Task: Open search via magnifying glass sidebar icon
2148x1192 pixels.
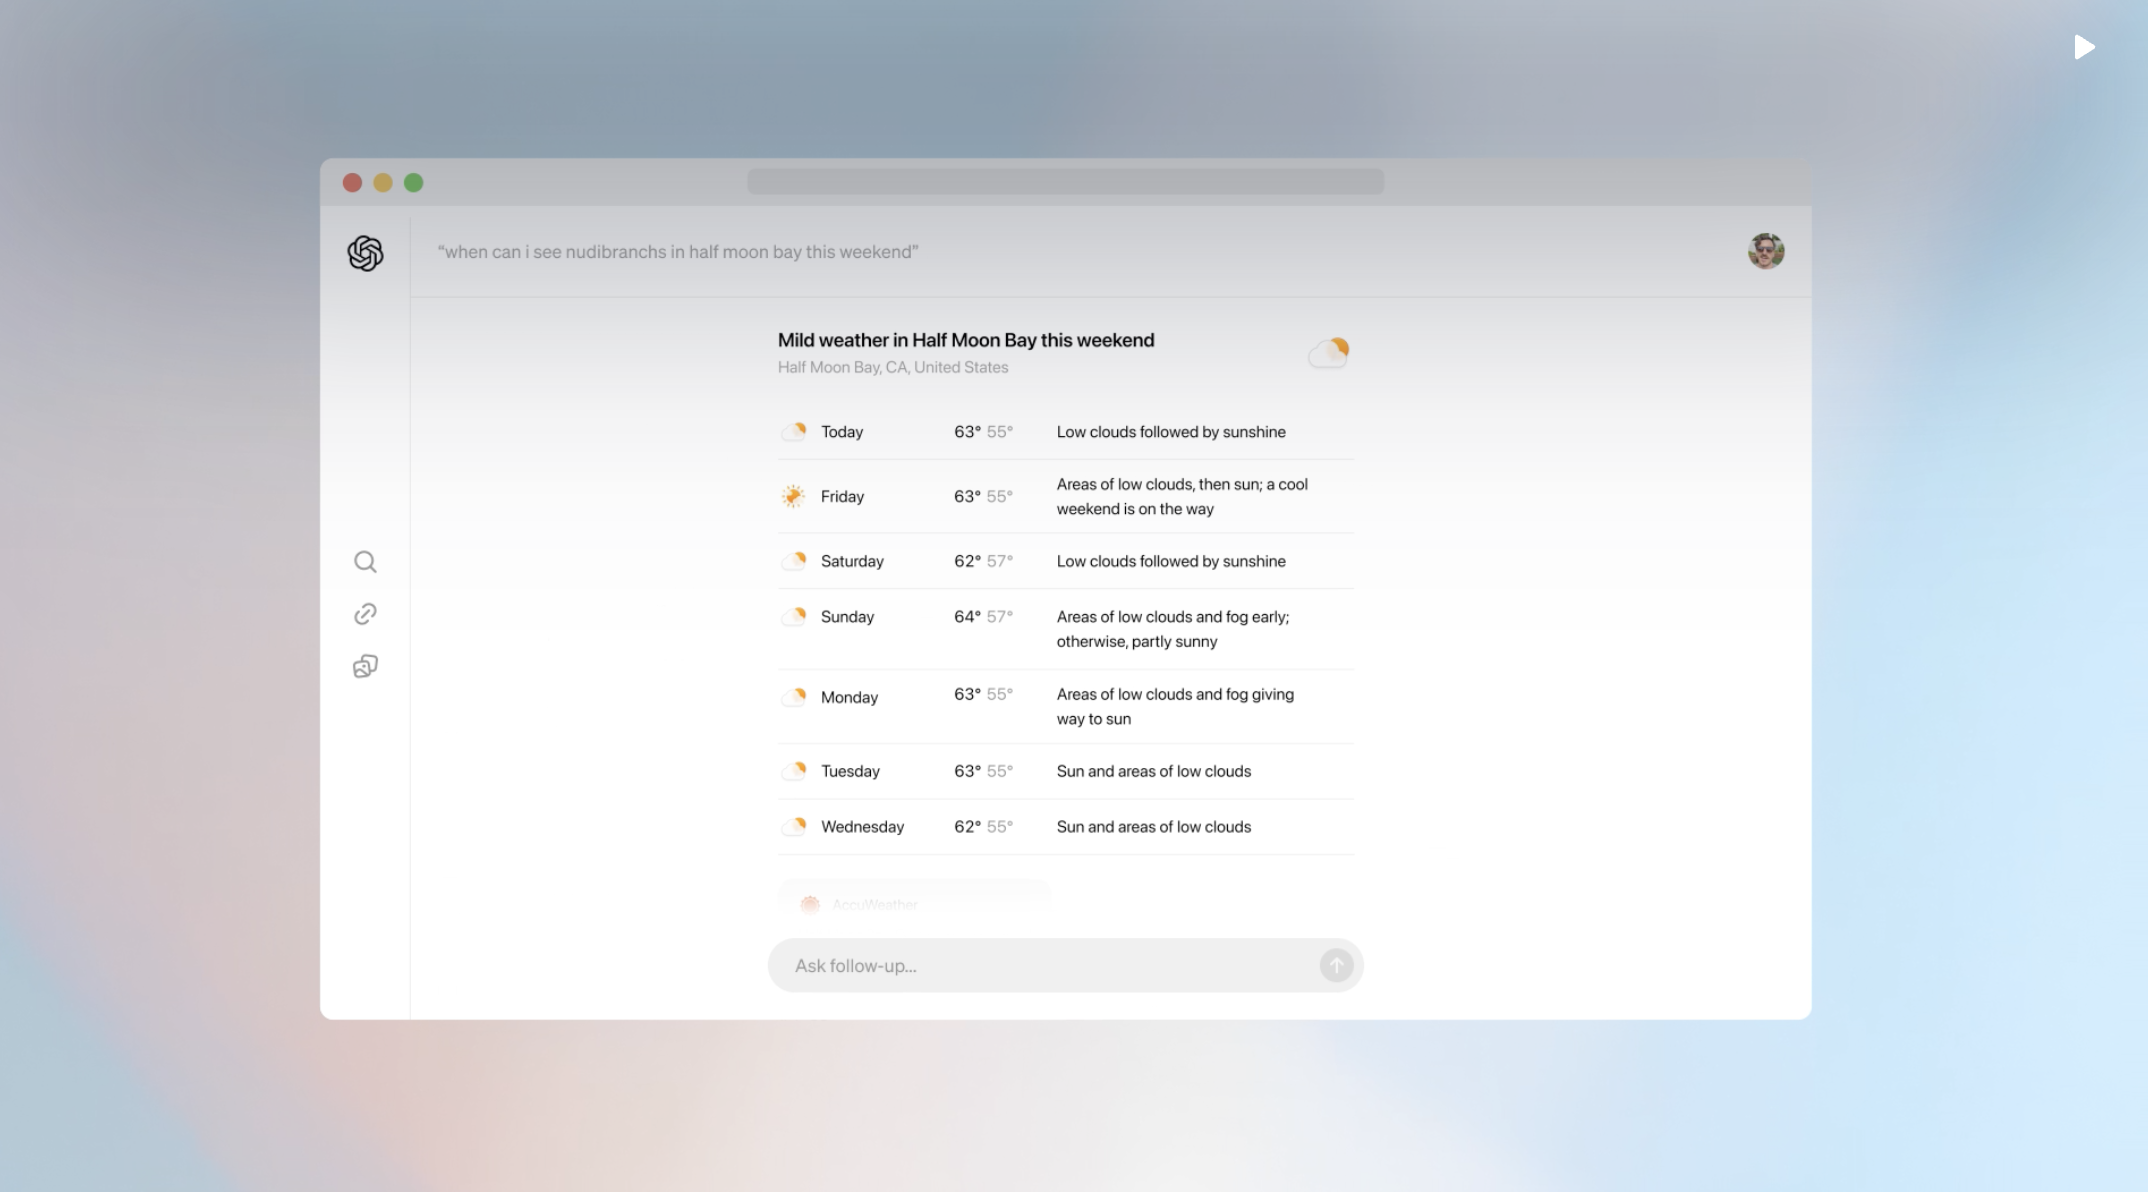Action: [365, 562]
